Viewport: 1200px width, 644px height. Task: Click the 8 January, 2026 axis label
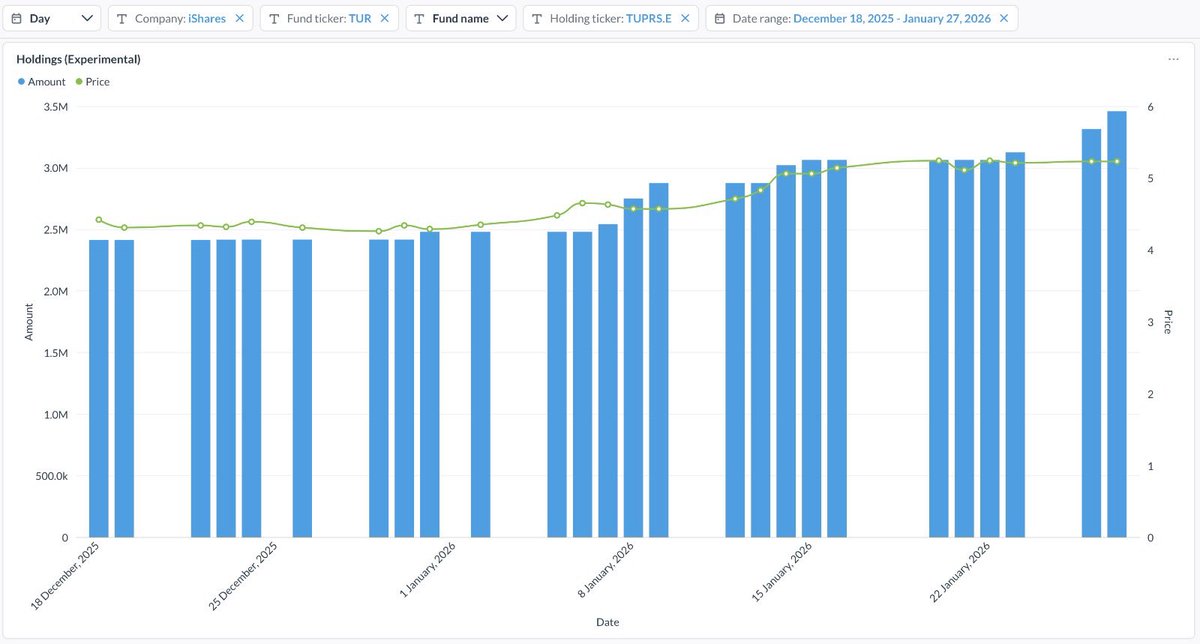tap(605, 571)
